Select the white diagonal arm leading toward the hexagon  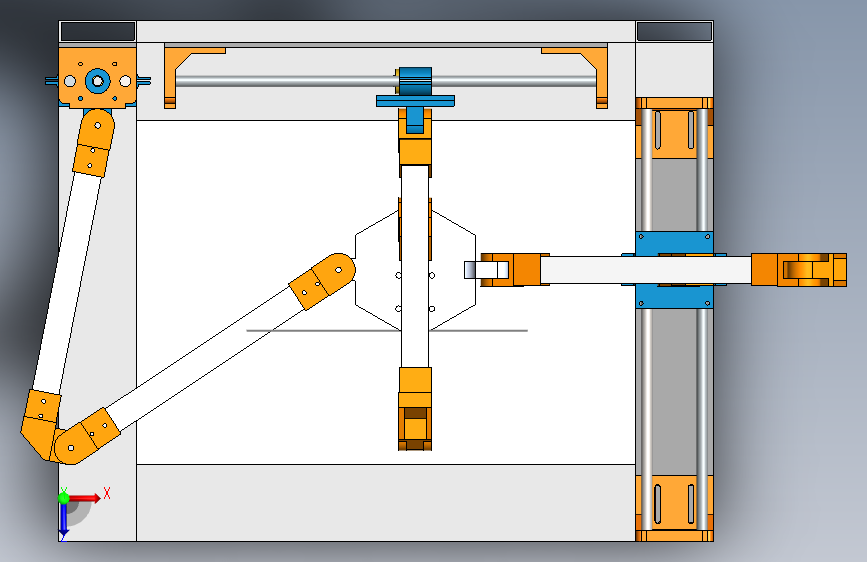point(205,359)
